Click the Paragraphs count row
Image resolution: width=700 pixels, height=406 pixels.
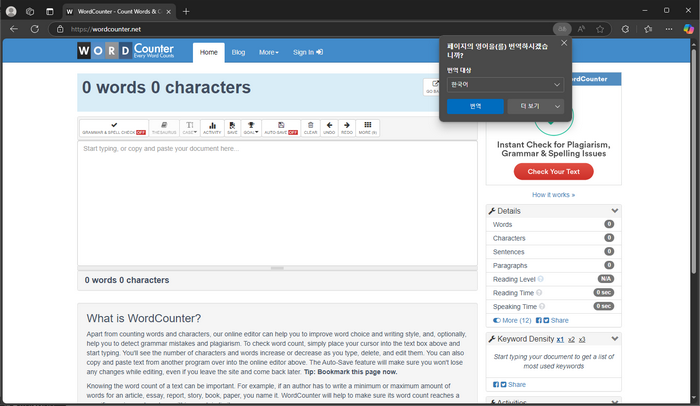pyautogui.click(x=553, y=265)
